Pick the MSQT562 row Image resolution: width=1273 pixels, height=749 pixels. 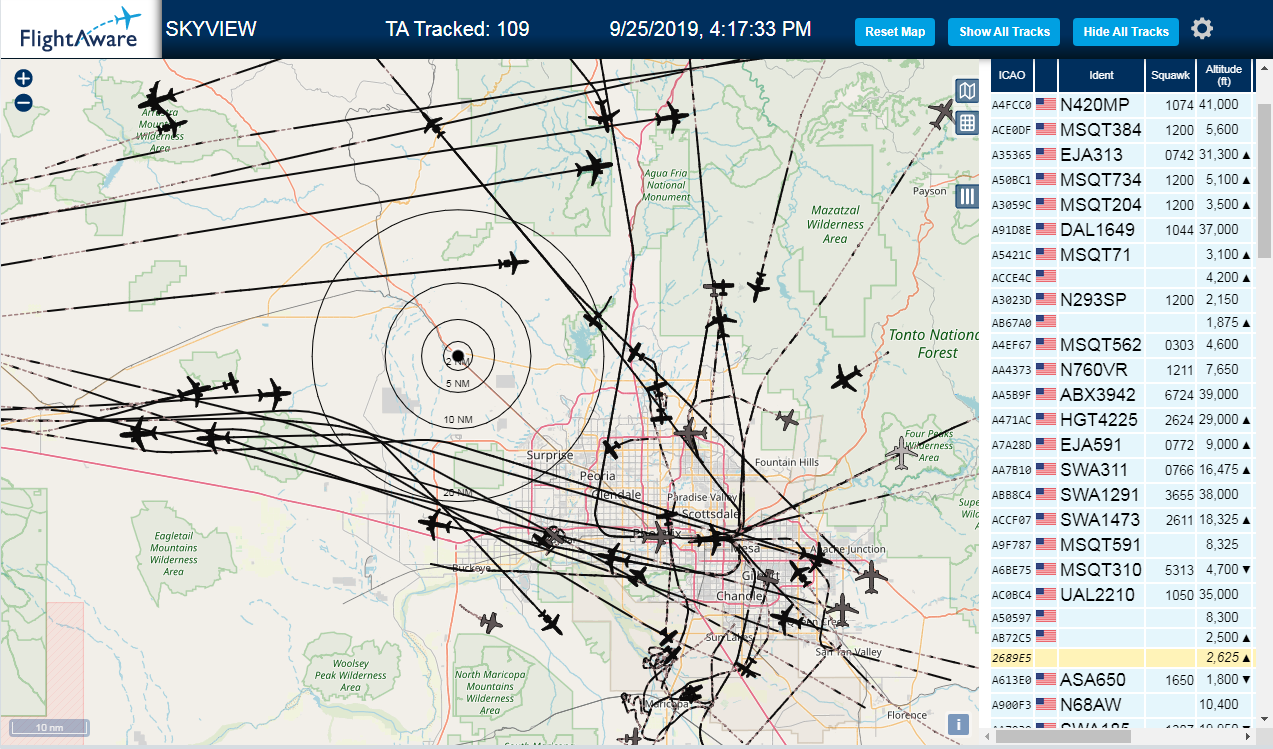tap(1120, 344)
